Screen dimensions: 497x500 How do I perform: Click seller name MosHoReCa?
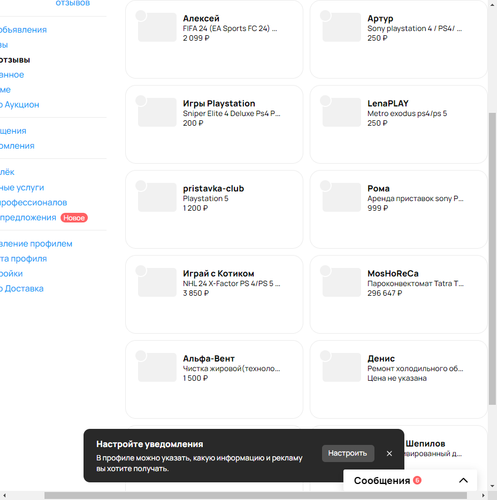pyautogui.click(x=393, y=273)
